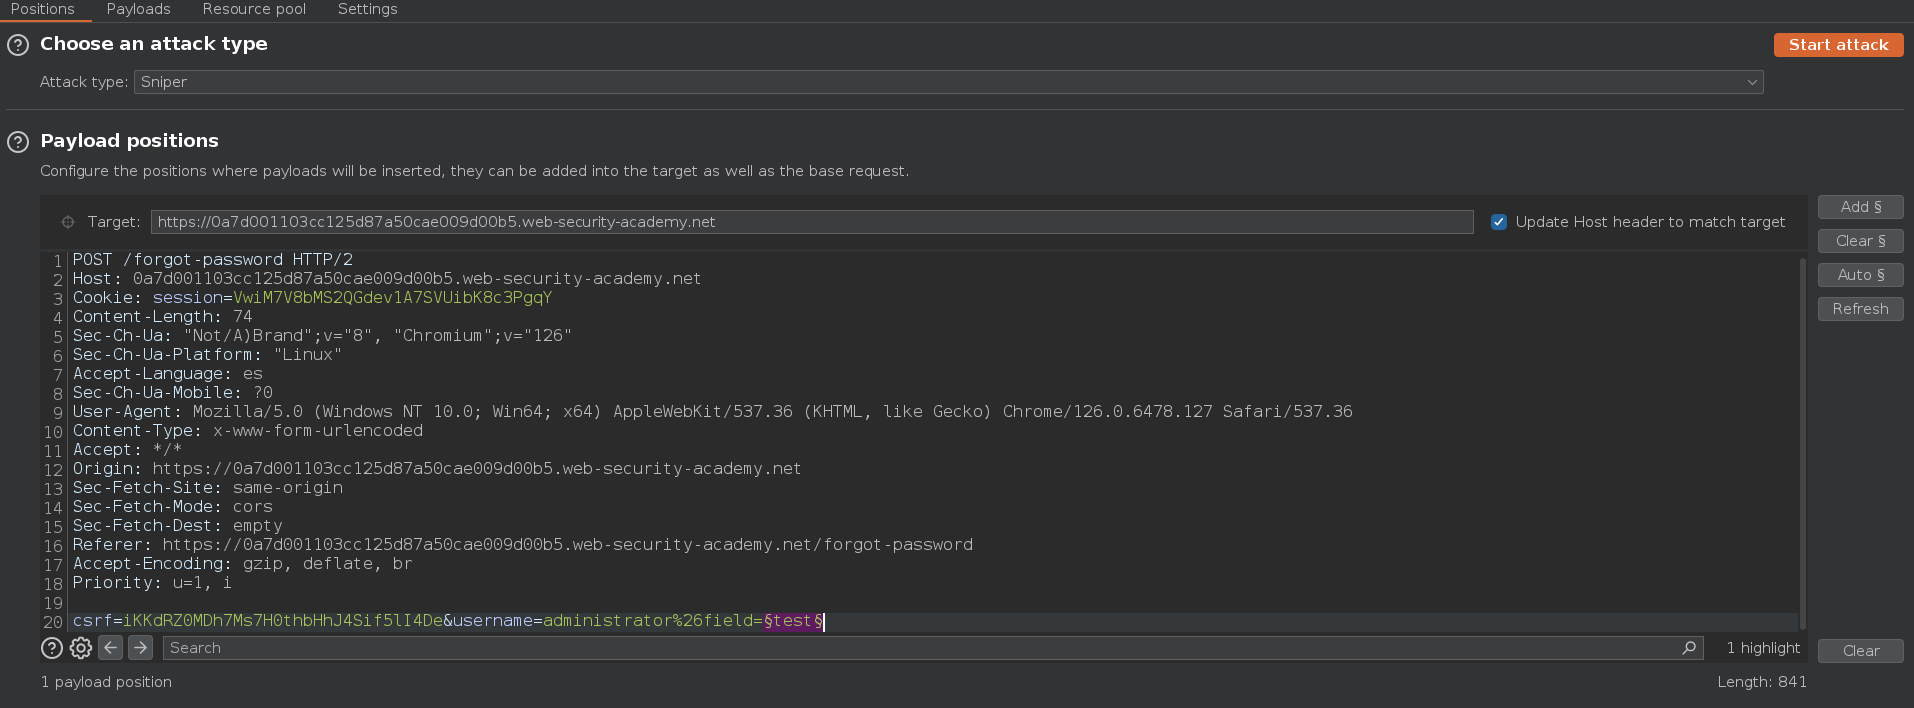This screenshot has width=1914, height=708.
Task: Click the Accept-Language: es line
Action: point(168,374)
